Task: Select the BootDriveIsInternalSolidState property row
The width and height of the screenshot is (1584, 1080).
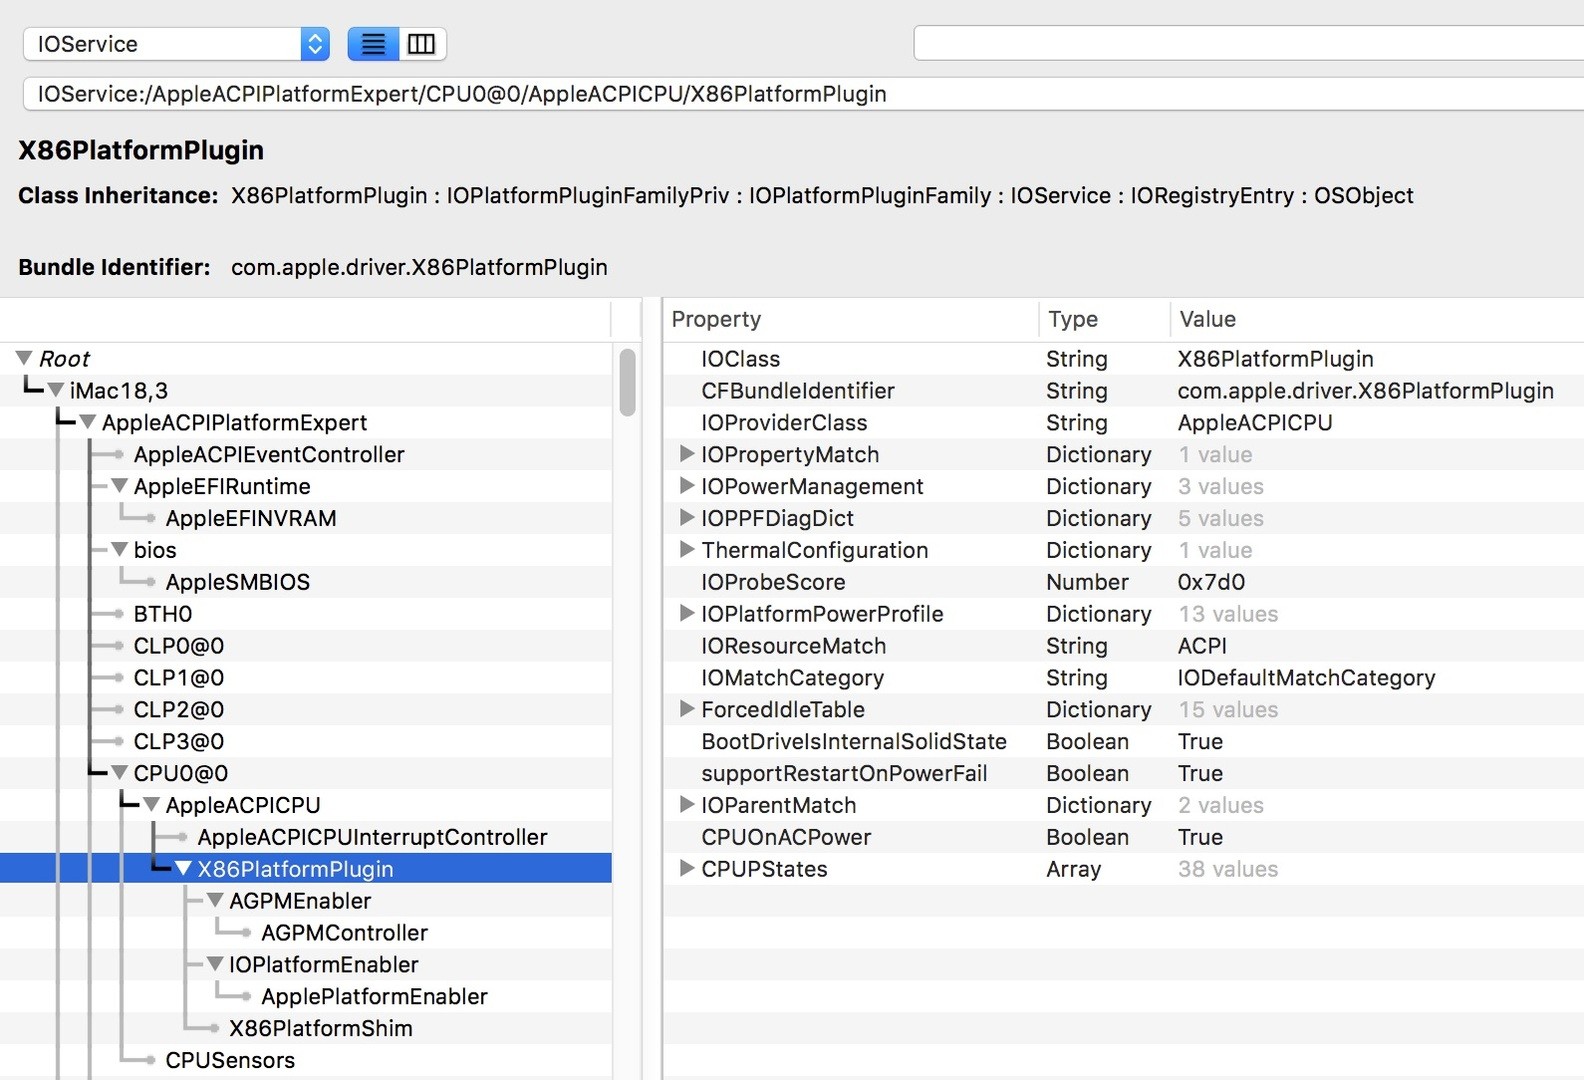Action: tap(1124, 742)
